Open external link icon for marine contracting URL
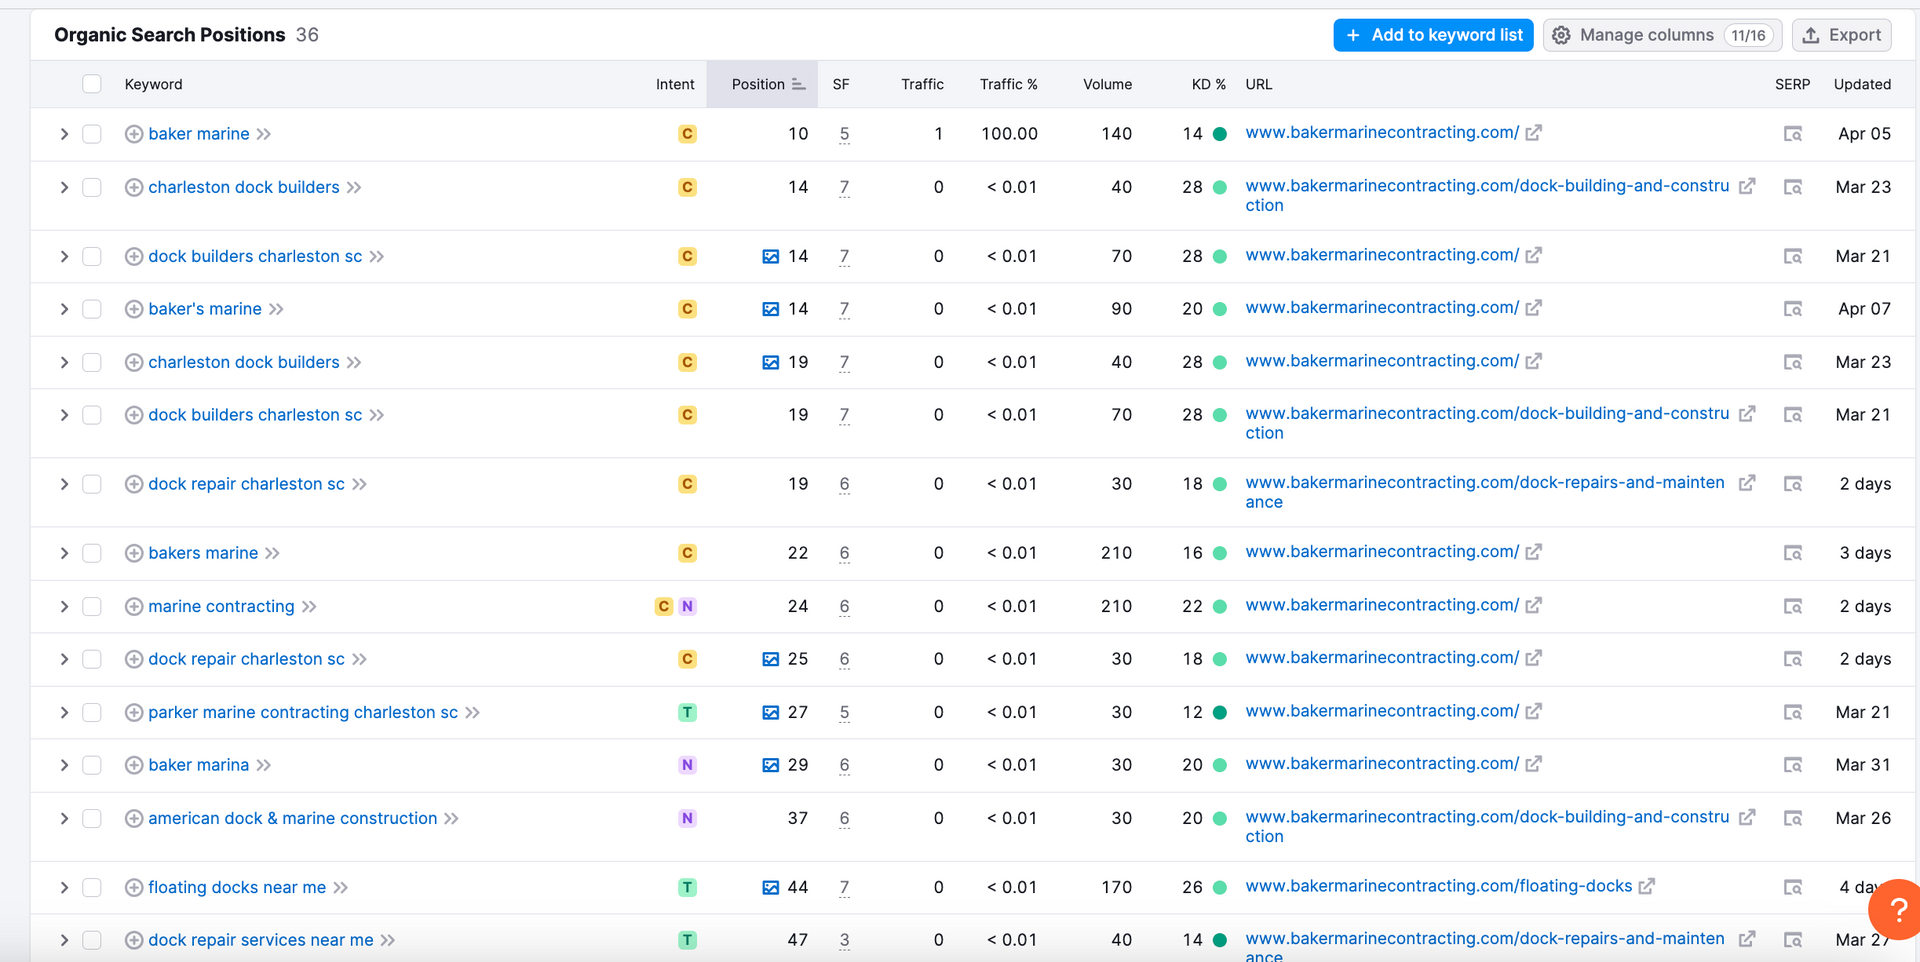The image size is (1920, 962). tap(1534, 605)
